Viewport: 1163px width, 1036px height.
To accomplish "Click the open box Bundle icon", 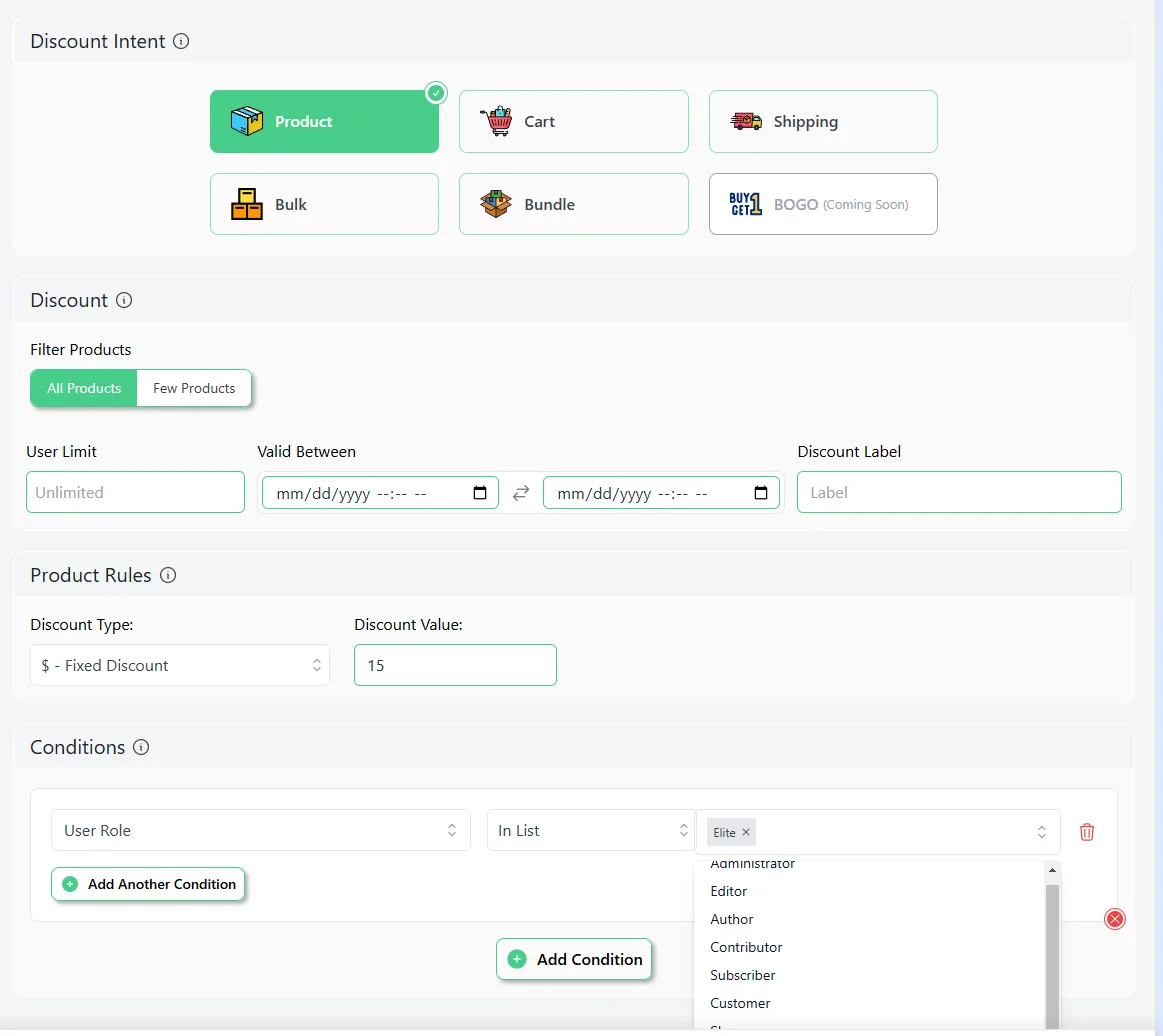I will click(x=495, y=204).
